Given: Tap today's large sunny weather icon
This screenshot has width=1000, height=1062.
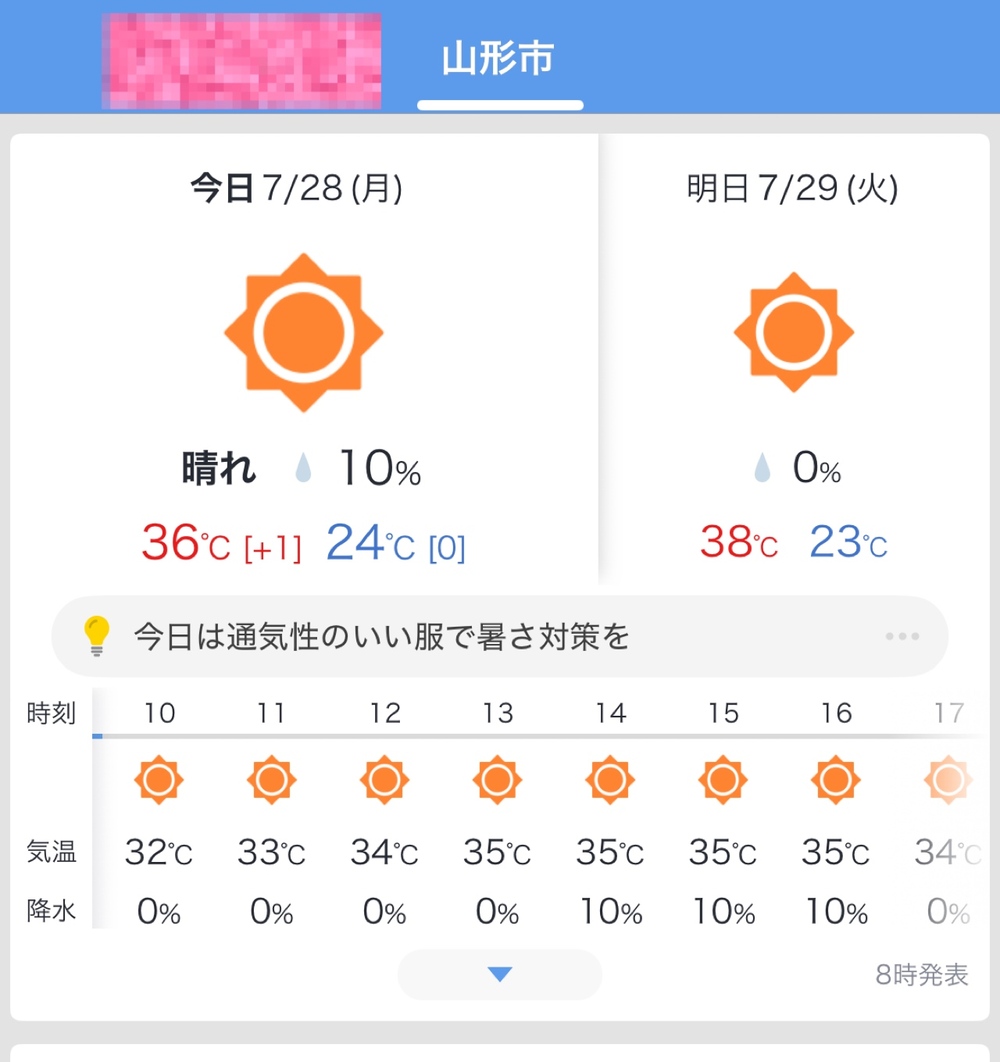Looking at the screenshot, I should click(304, 333).
